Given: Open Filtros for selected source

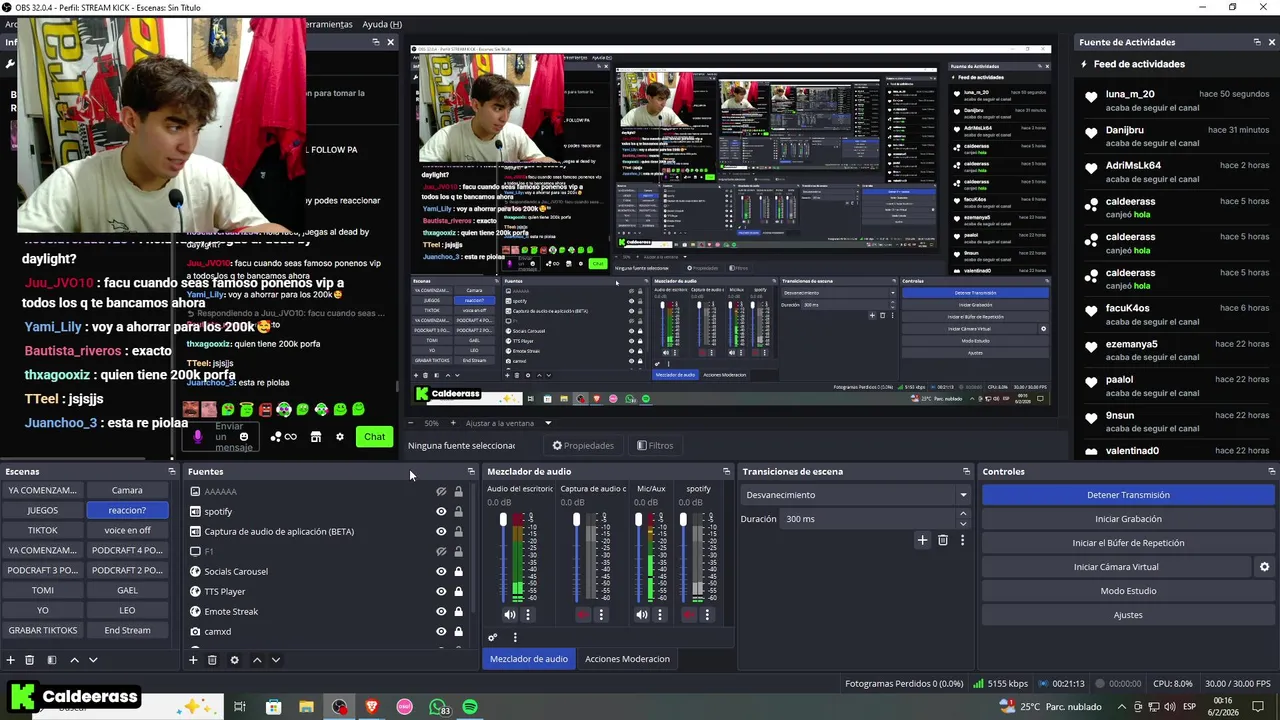Looking at the screenshot, I should coord(654,445).
